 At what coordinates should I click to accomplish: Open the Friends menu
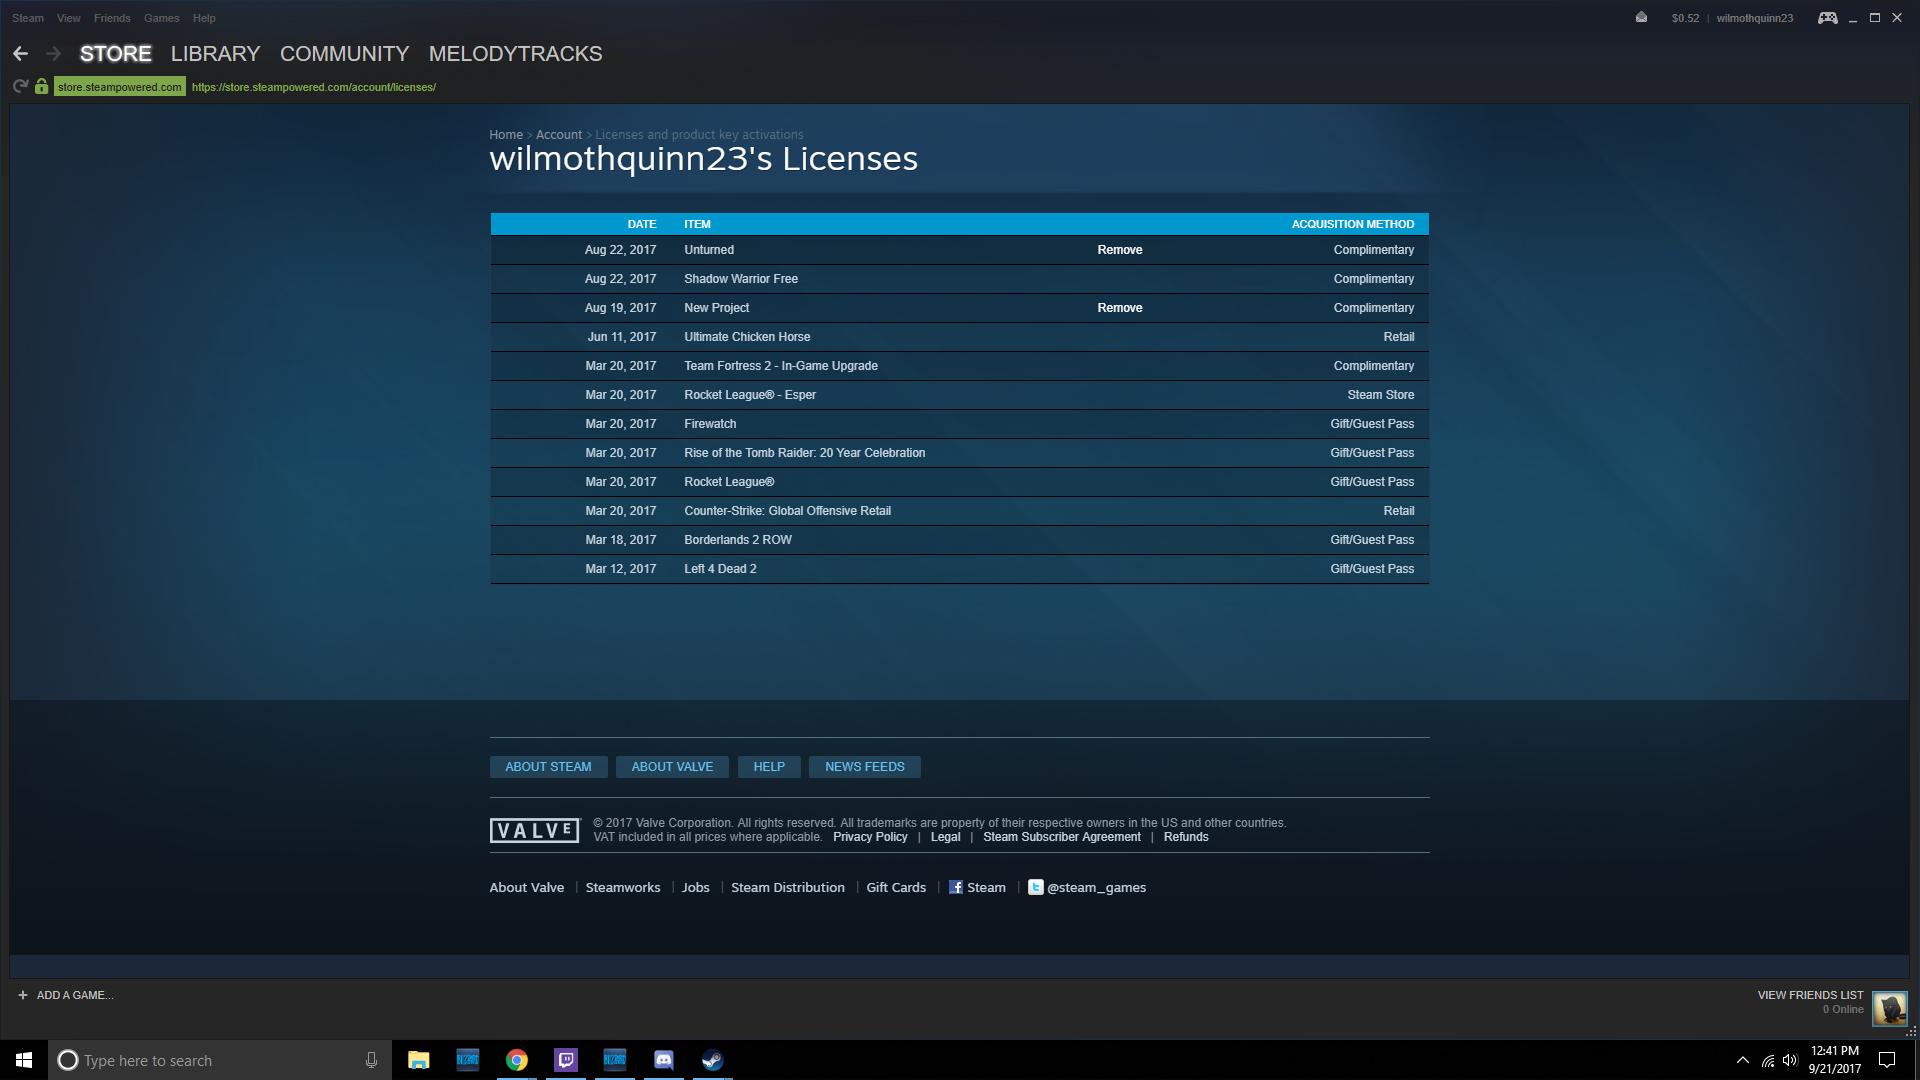(x=112, y=18)
